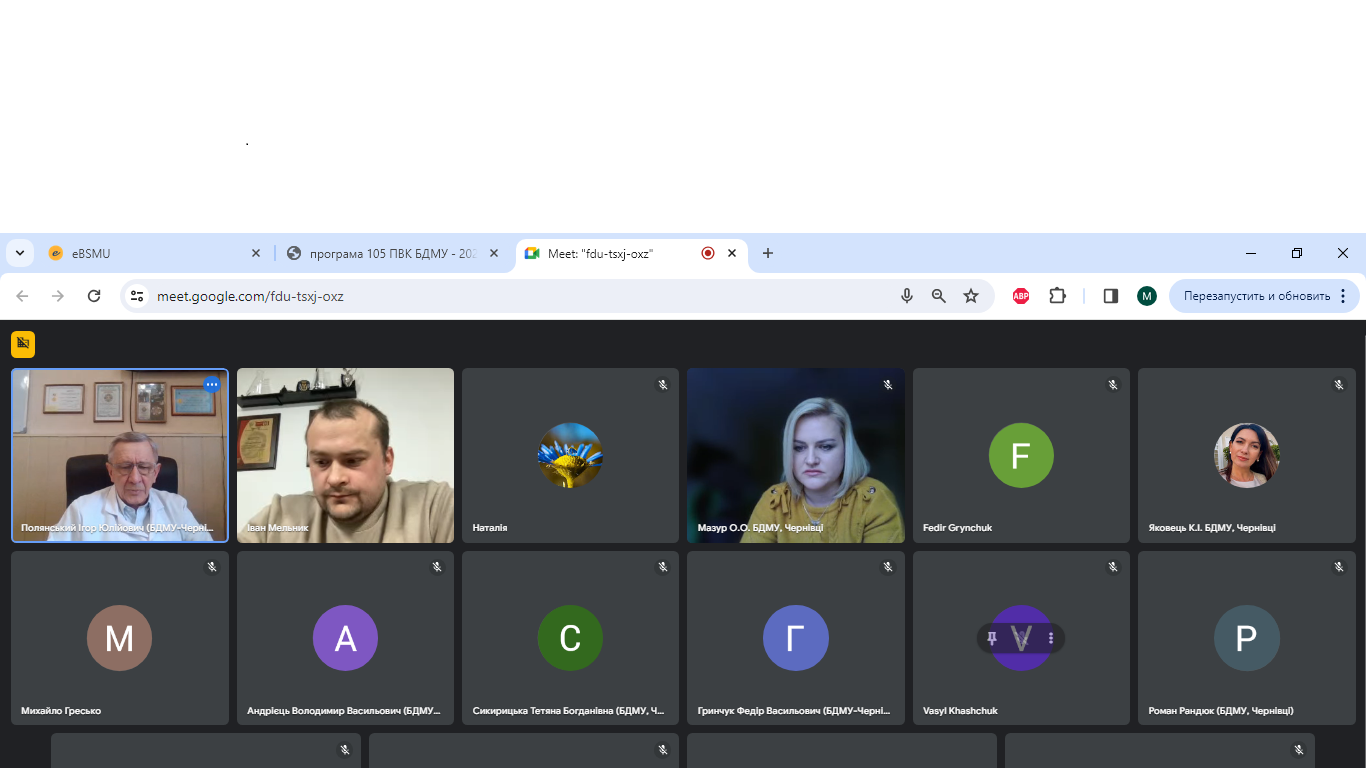The image size is (1366, 768).
Task: Click Андрієць Володимир Васильович A avatar
Action: pyautogui.click(x=345, y=638)
